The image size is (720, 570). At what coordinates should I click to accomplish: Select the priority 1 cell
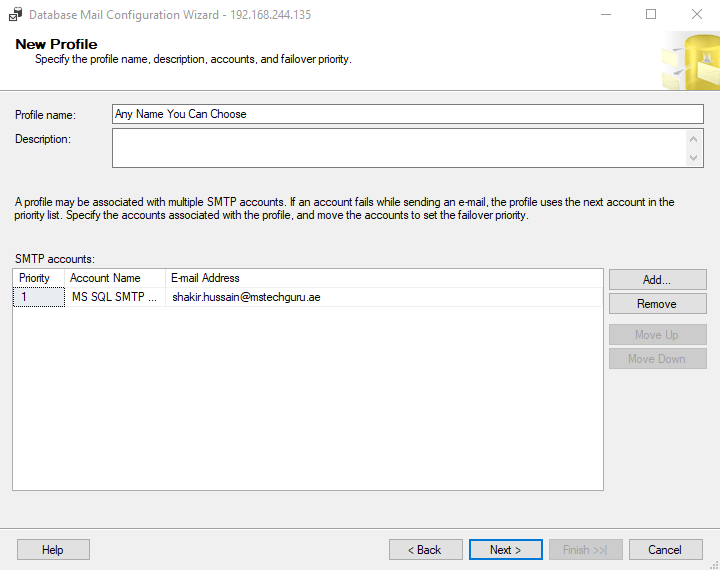click(39, 297)
